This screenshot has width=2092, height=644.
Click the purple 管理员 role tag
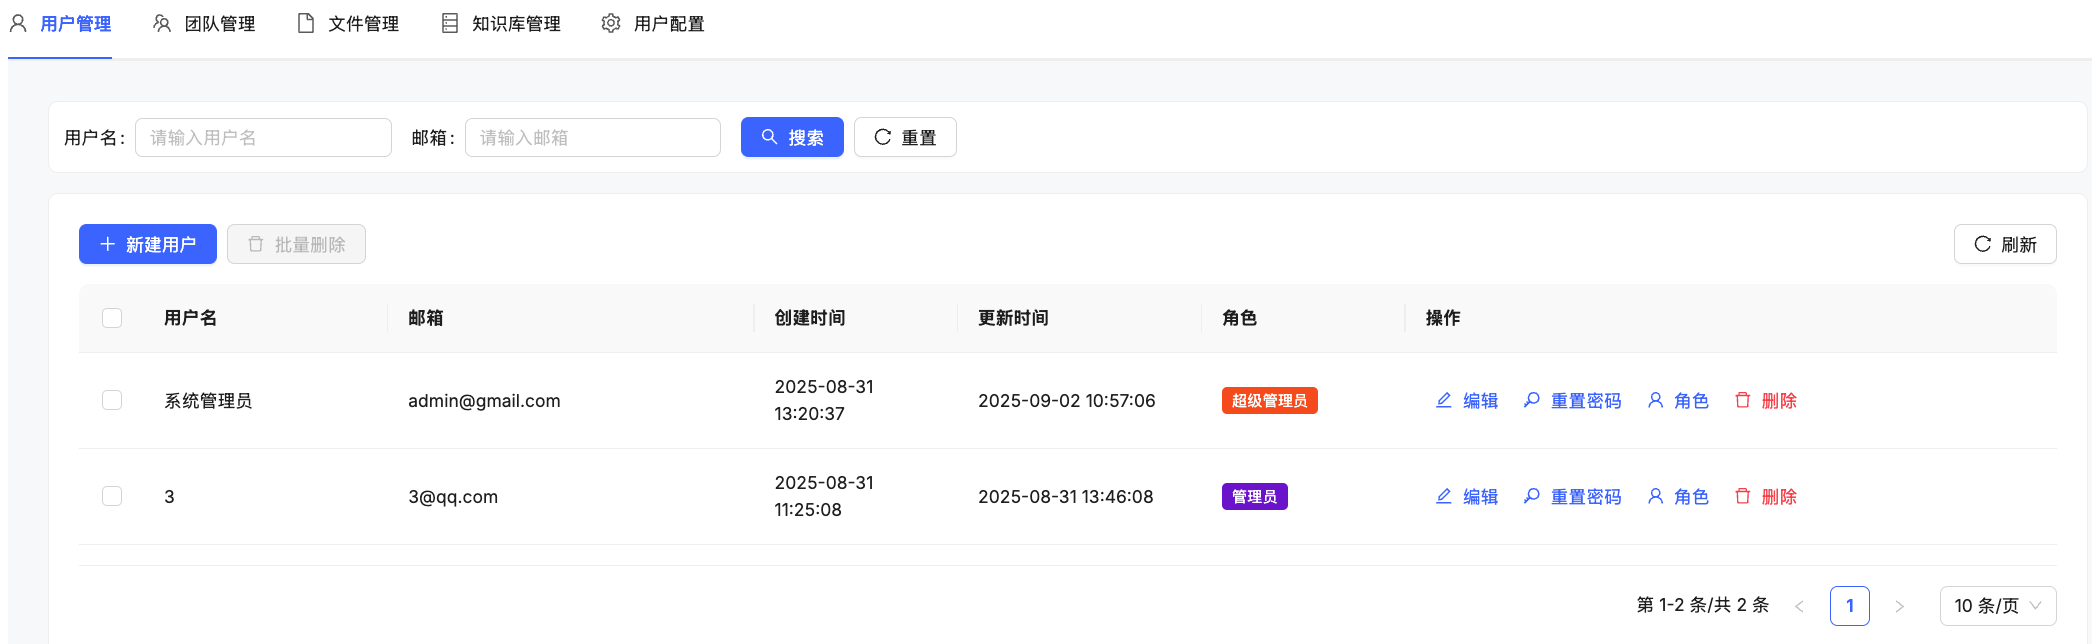pyautogui.click(x=1254, y=497)
